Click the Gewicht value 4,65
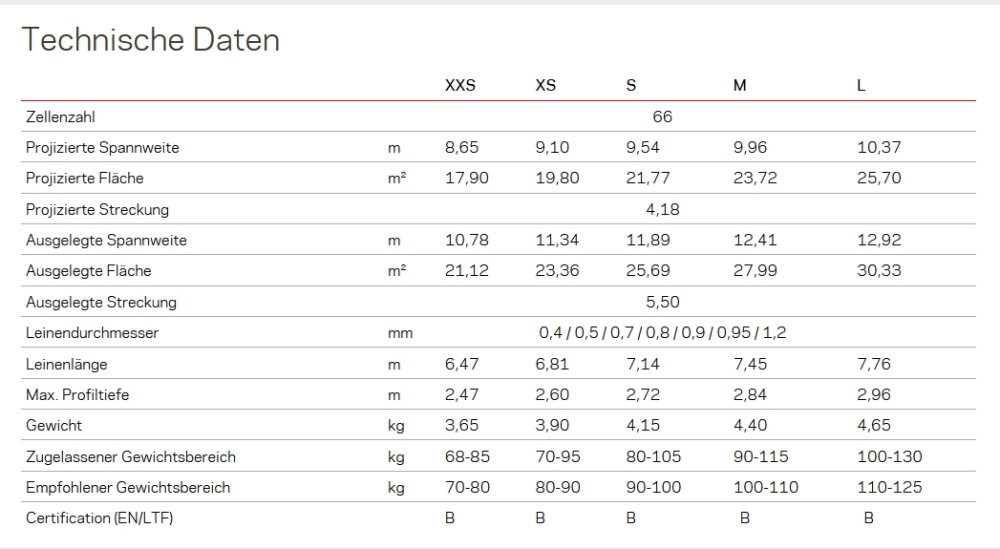Screen dimensions: 1000x549 (x=874, y=425)
